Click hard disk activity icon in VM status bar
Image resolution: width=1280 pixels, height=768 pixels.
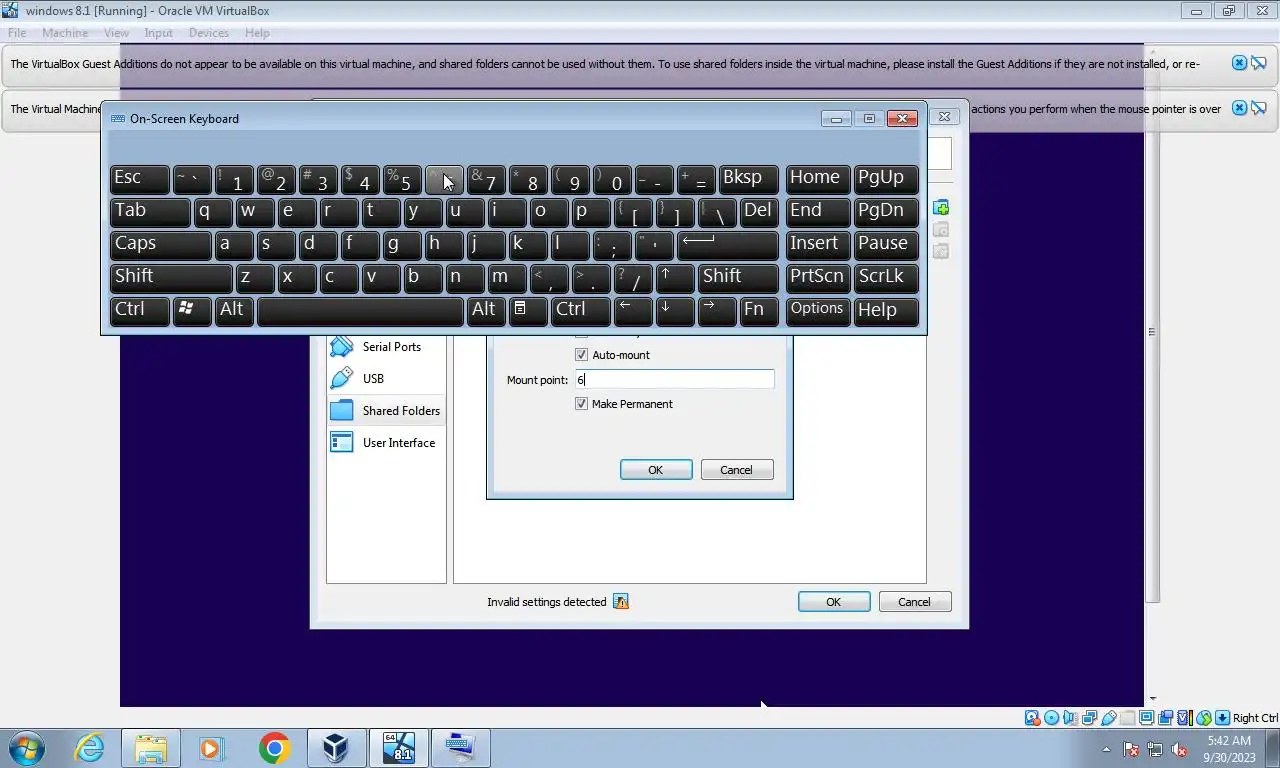[1032, 718]
